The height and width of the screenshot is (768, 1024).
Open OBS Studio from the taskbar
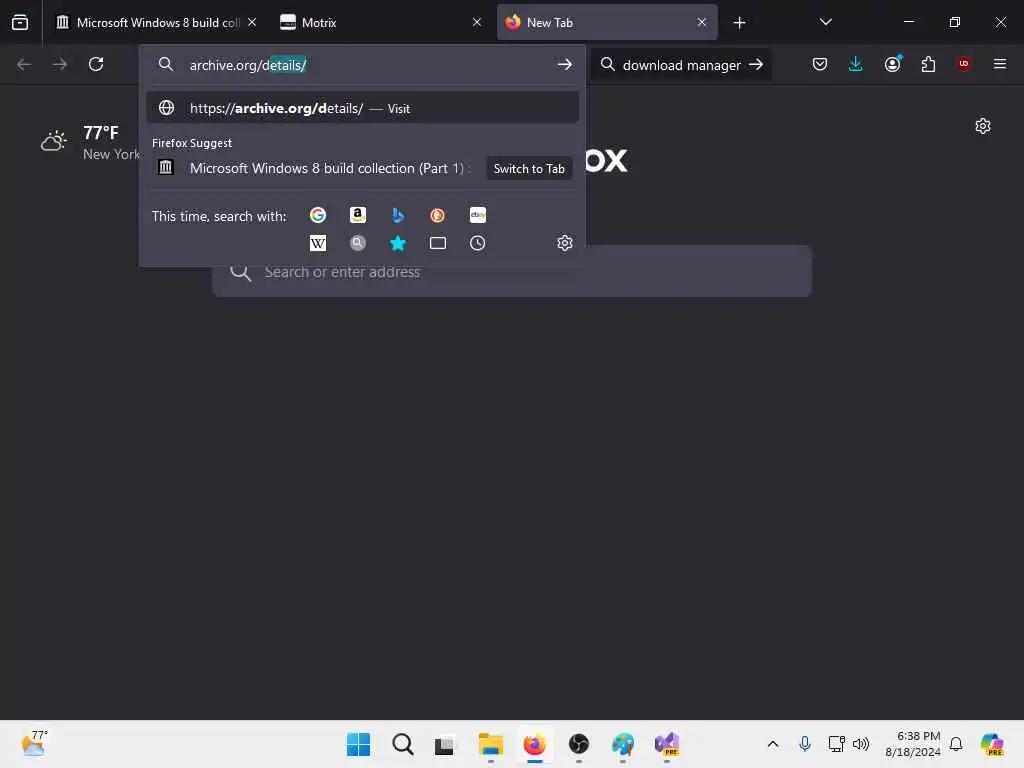(x=579, y=744)
